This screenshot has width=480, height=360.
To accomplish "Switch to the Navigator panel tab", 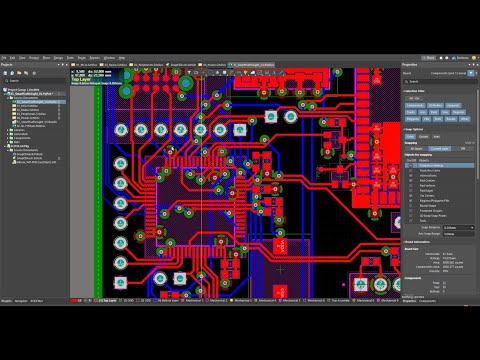I will 21,301.
